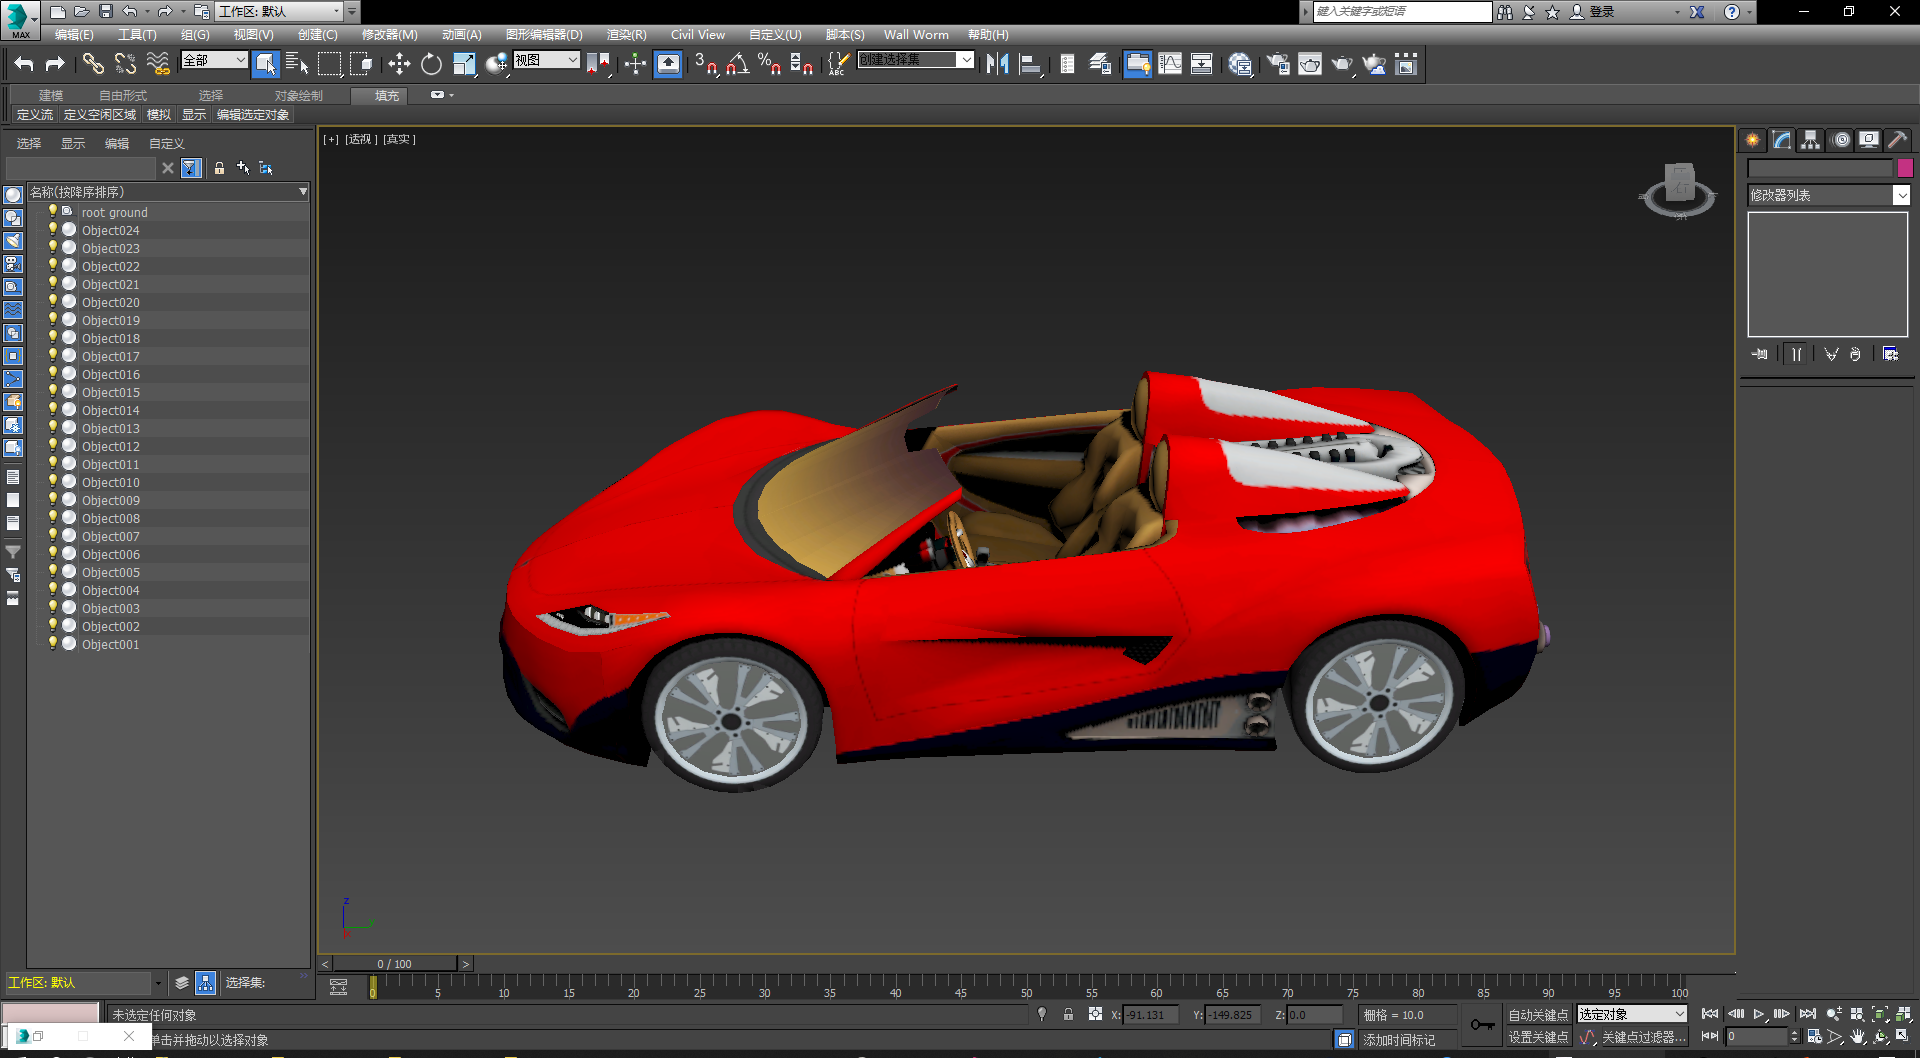The image size is (1920, 1058).
Task: Click the Angle Snap toggle icon
Action: (737, 65)
